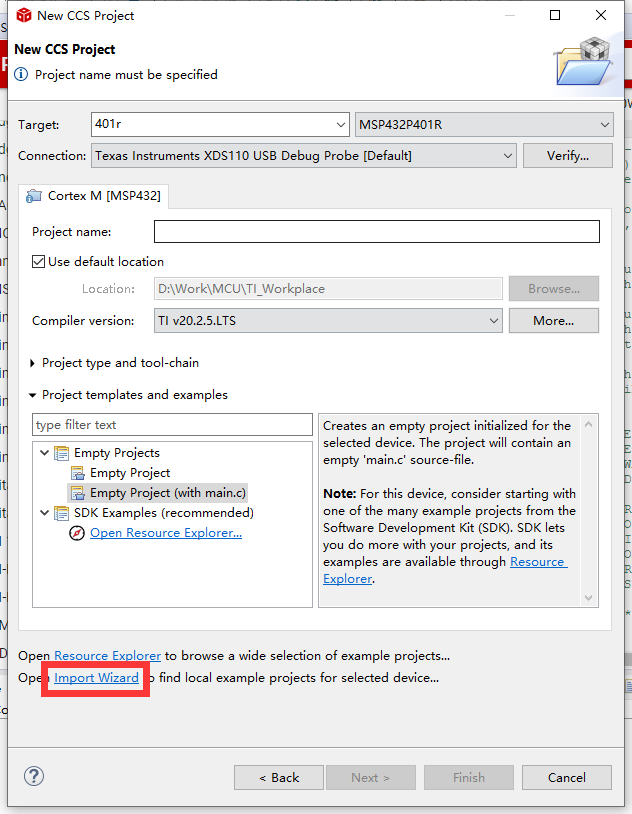632x814 pixels.
Task: Click the SDK Examples folder icon
Action: tap(61, 513)
